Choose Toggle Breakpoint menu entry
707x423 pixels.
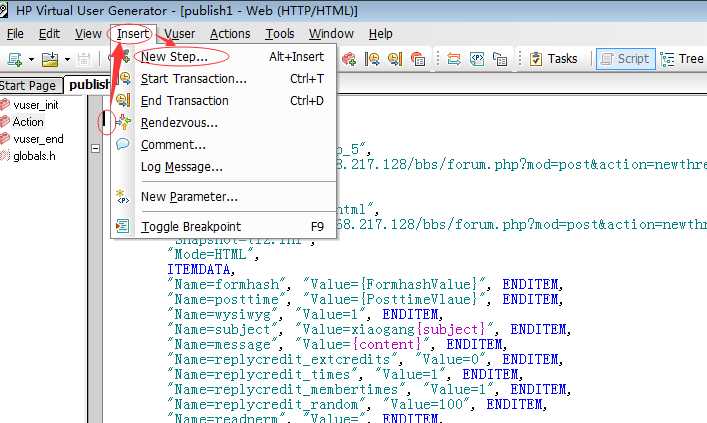click(224, 227)
